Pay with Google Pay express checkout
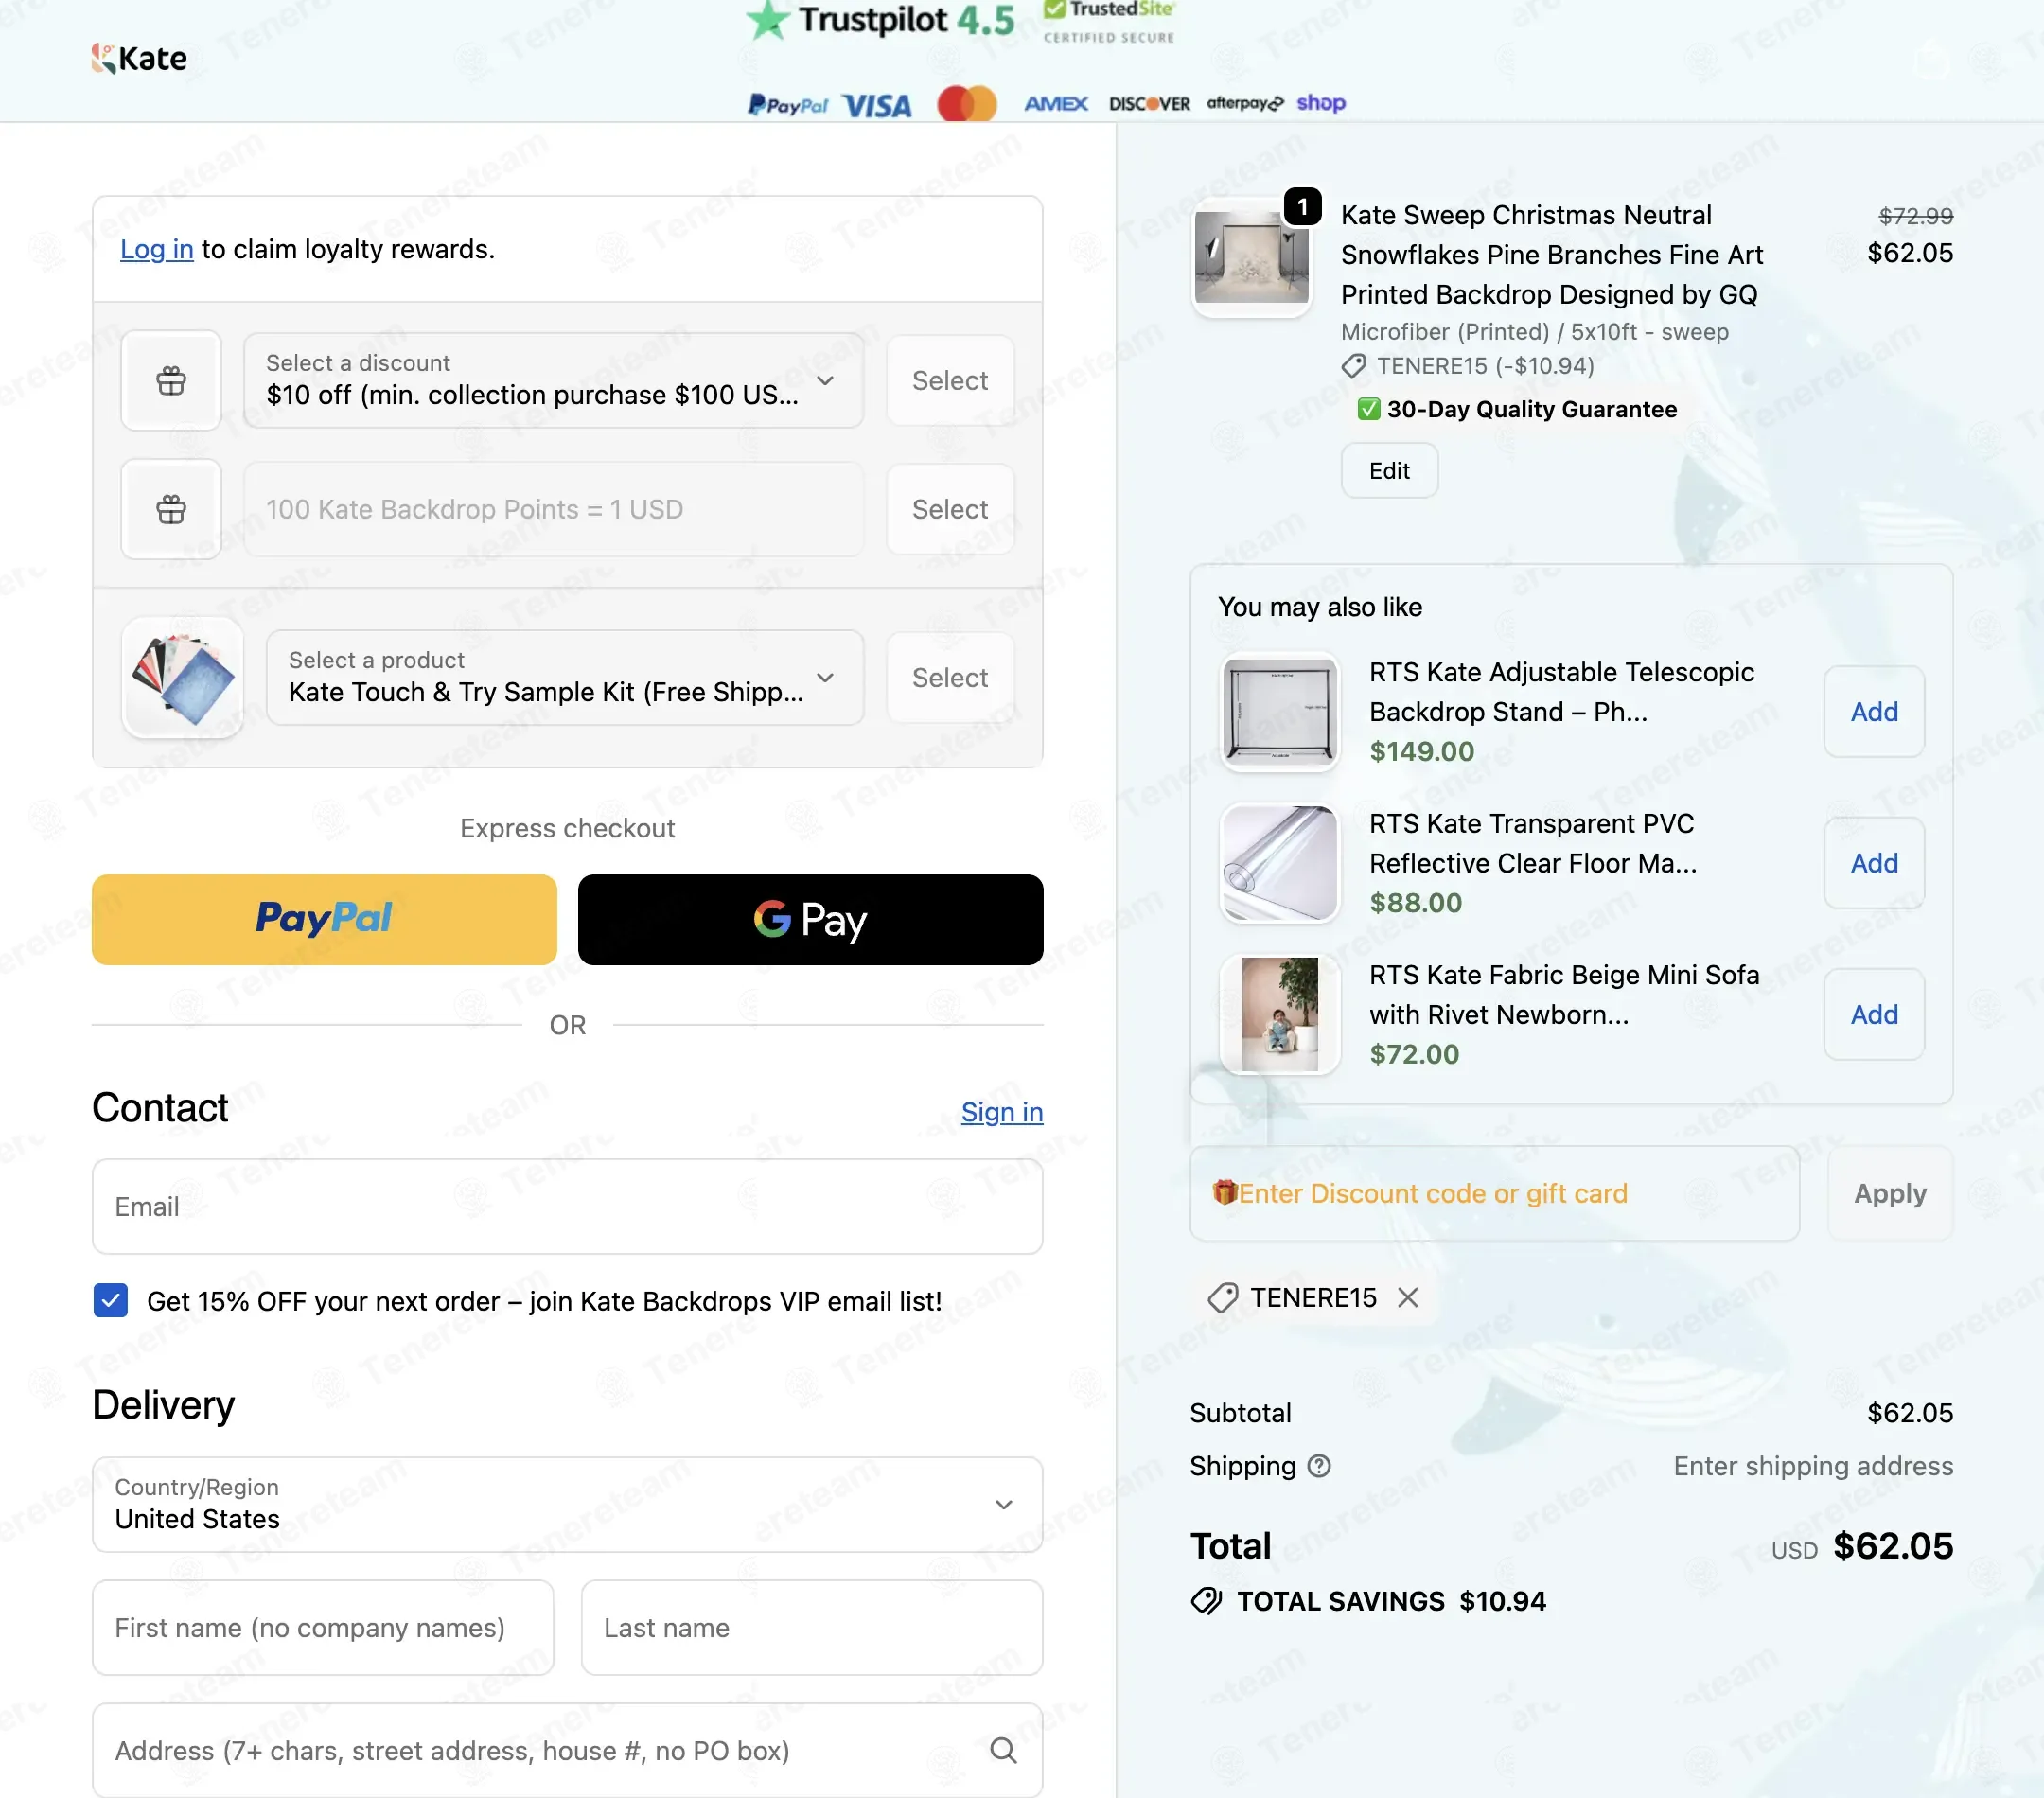2044x1798 pixels. tap(810, 919)
